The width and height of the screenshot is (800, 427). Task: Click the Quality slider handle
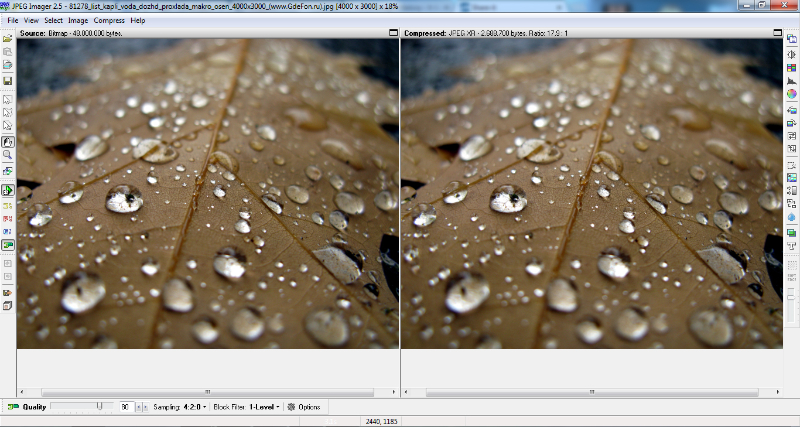tap(100, 407)
